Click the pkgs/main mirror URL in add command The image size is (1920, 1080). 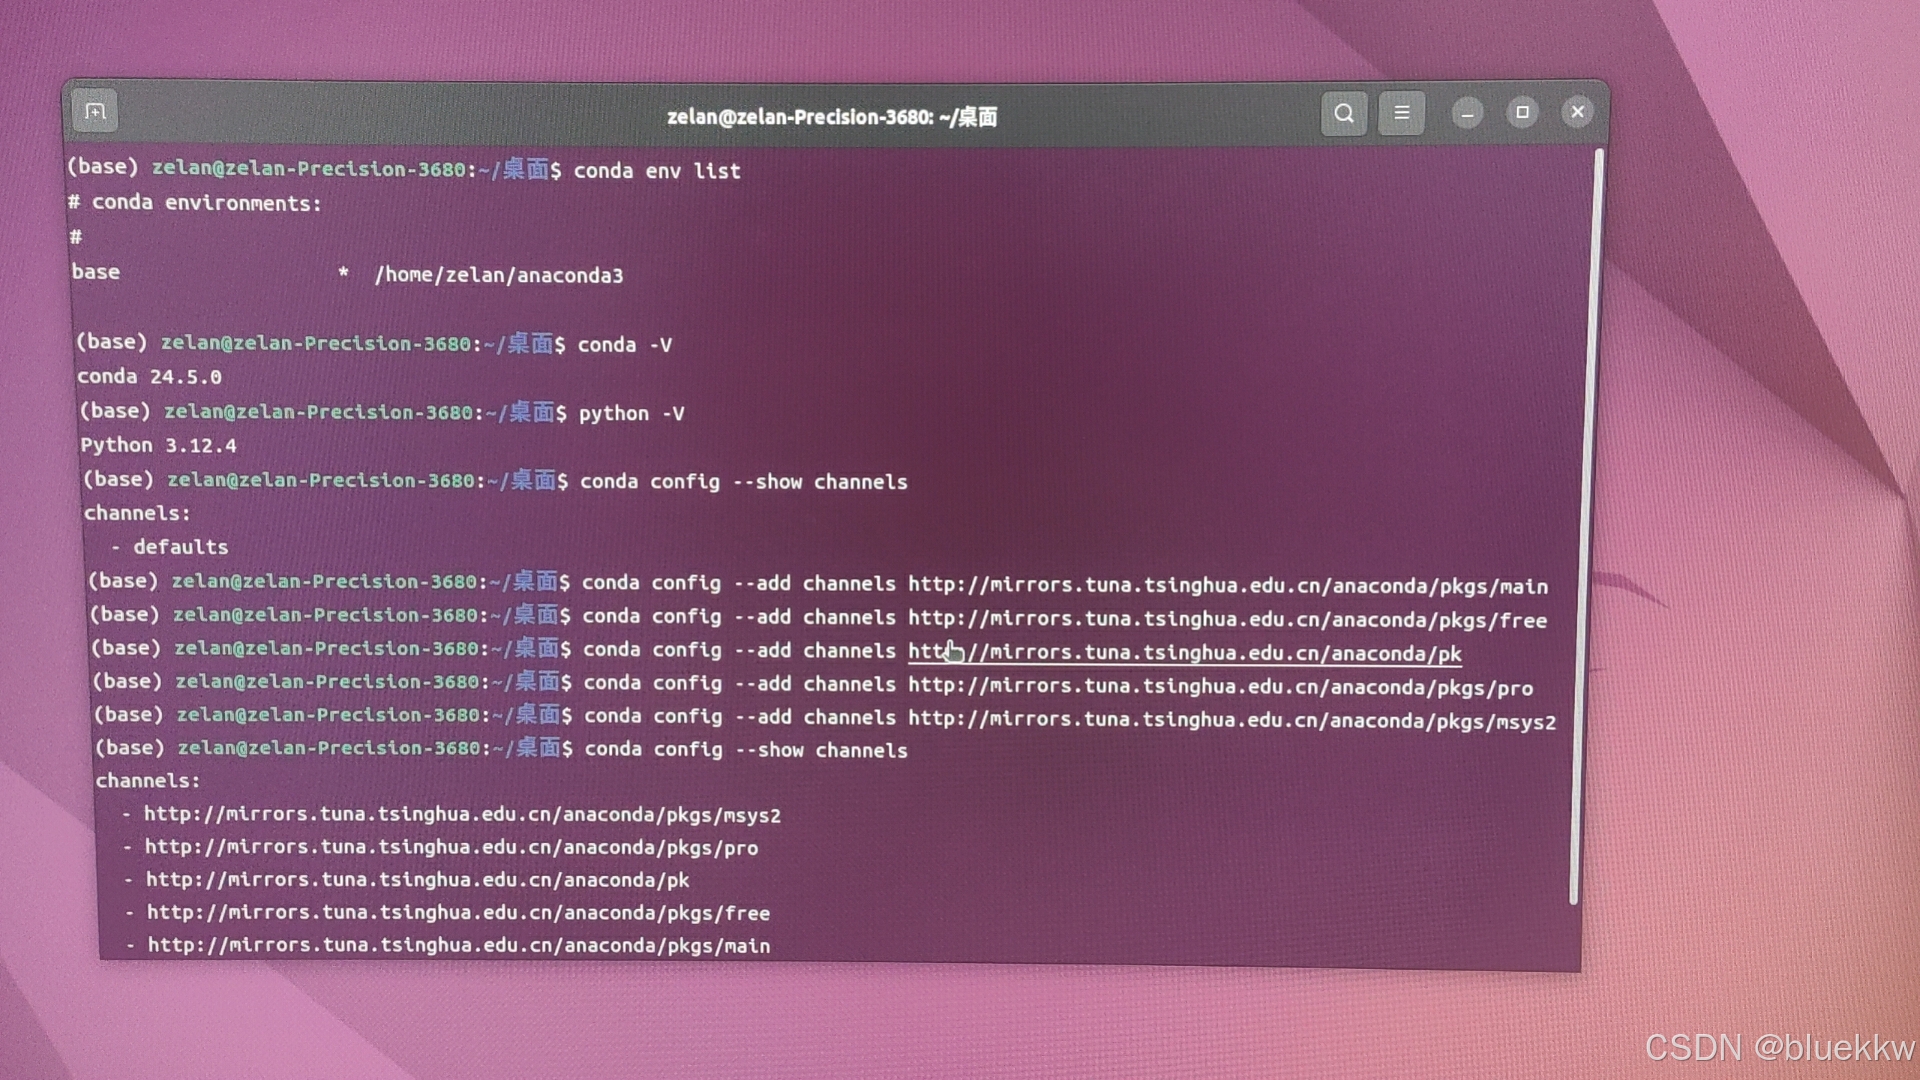pos(1227,586)
